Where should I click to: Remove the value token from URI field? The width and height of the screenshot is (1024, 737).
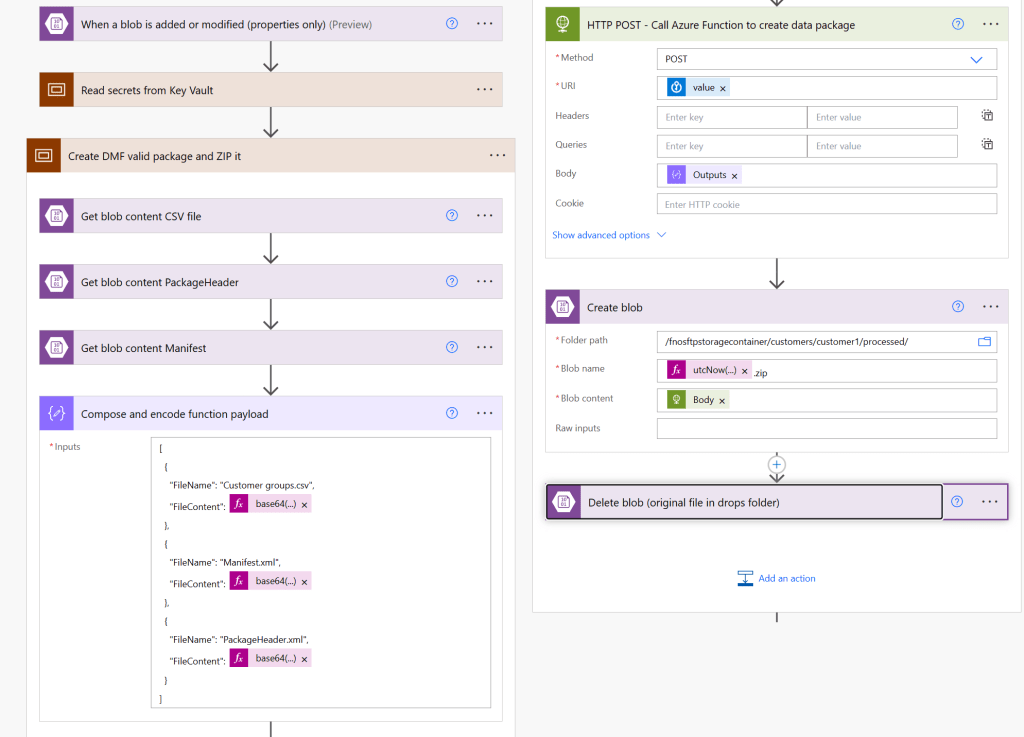[x=723, y=88]
